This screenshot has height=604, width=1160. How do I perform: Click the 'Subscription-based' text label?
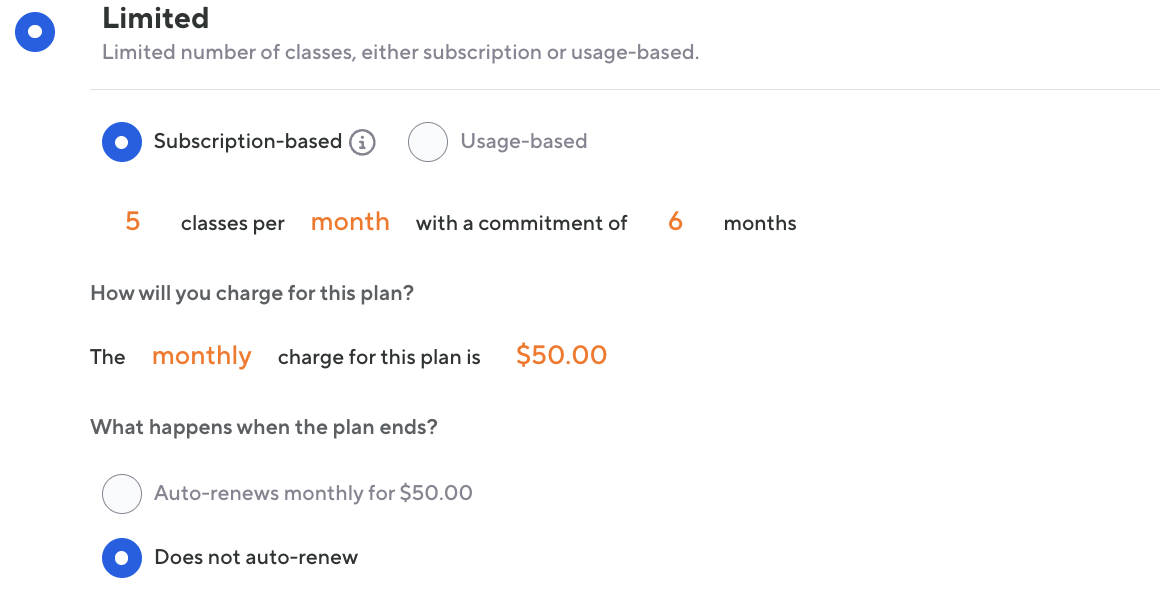coord(248,142)
